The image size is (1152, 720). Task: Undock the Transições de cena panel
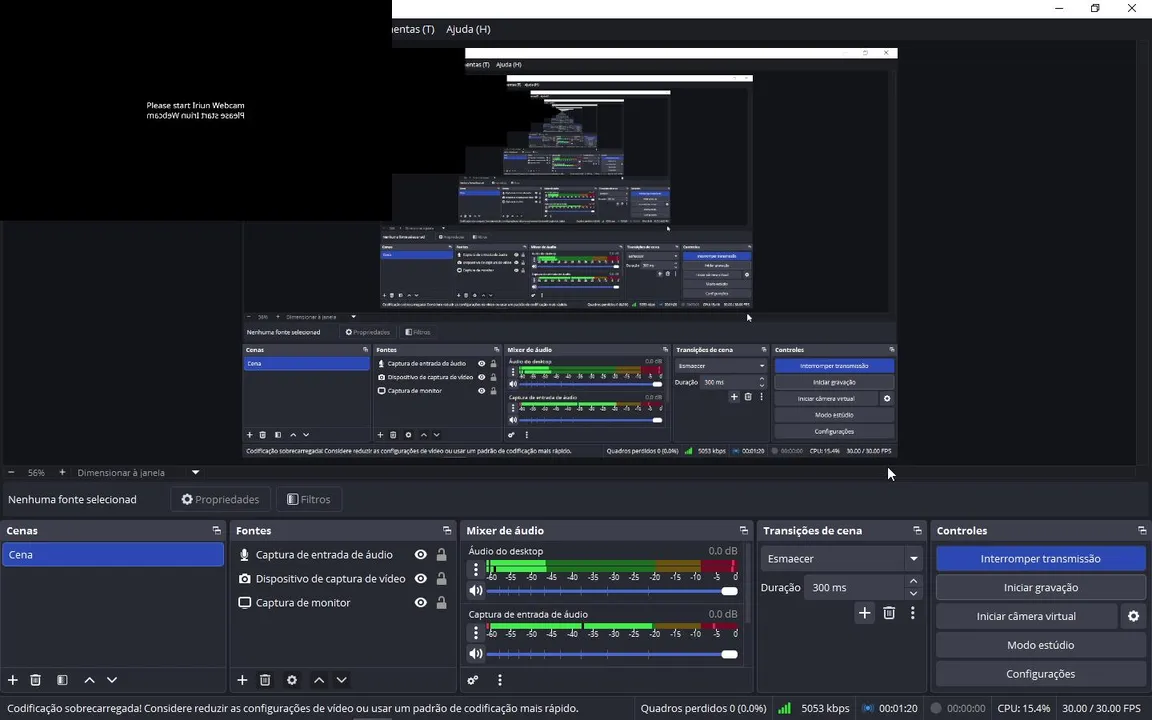(917, 530)
